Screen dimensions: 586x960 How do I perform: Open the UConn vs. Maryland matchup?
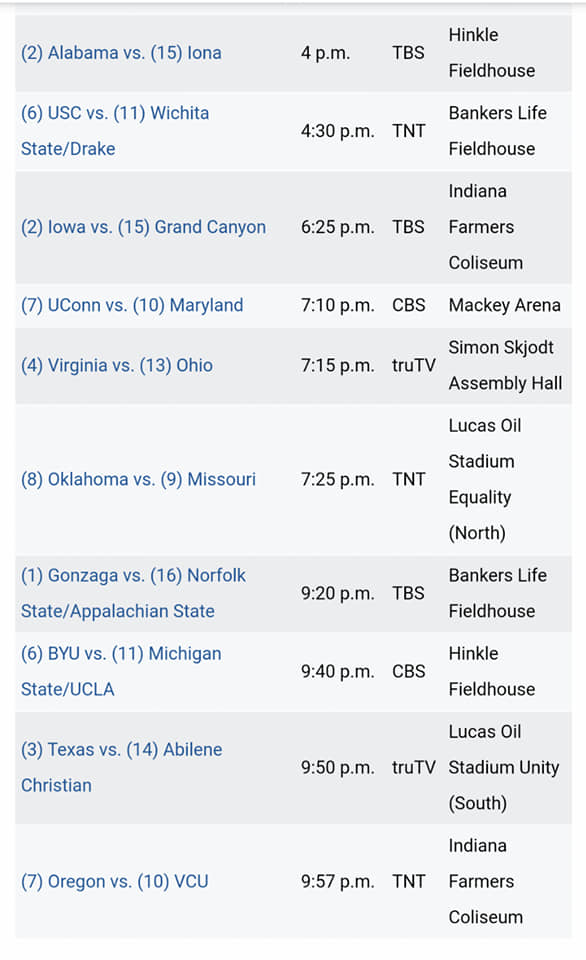coord(132,306)
